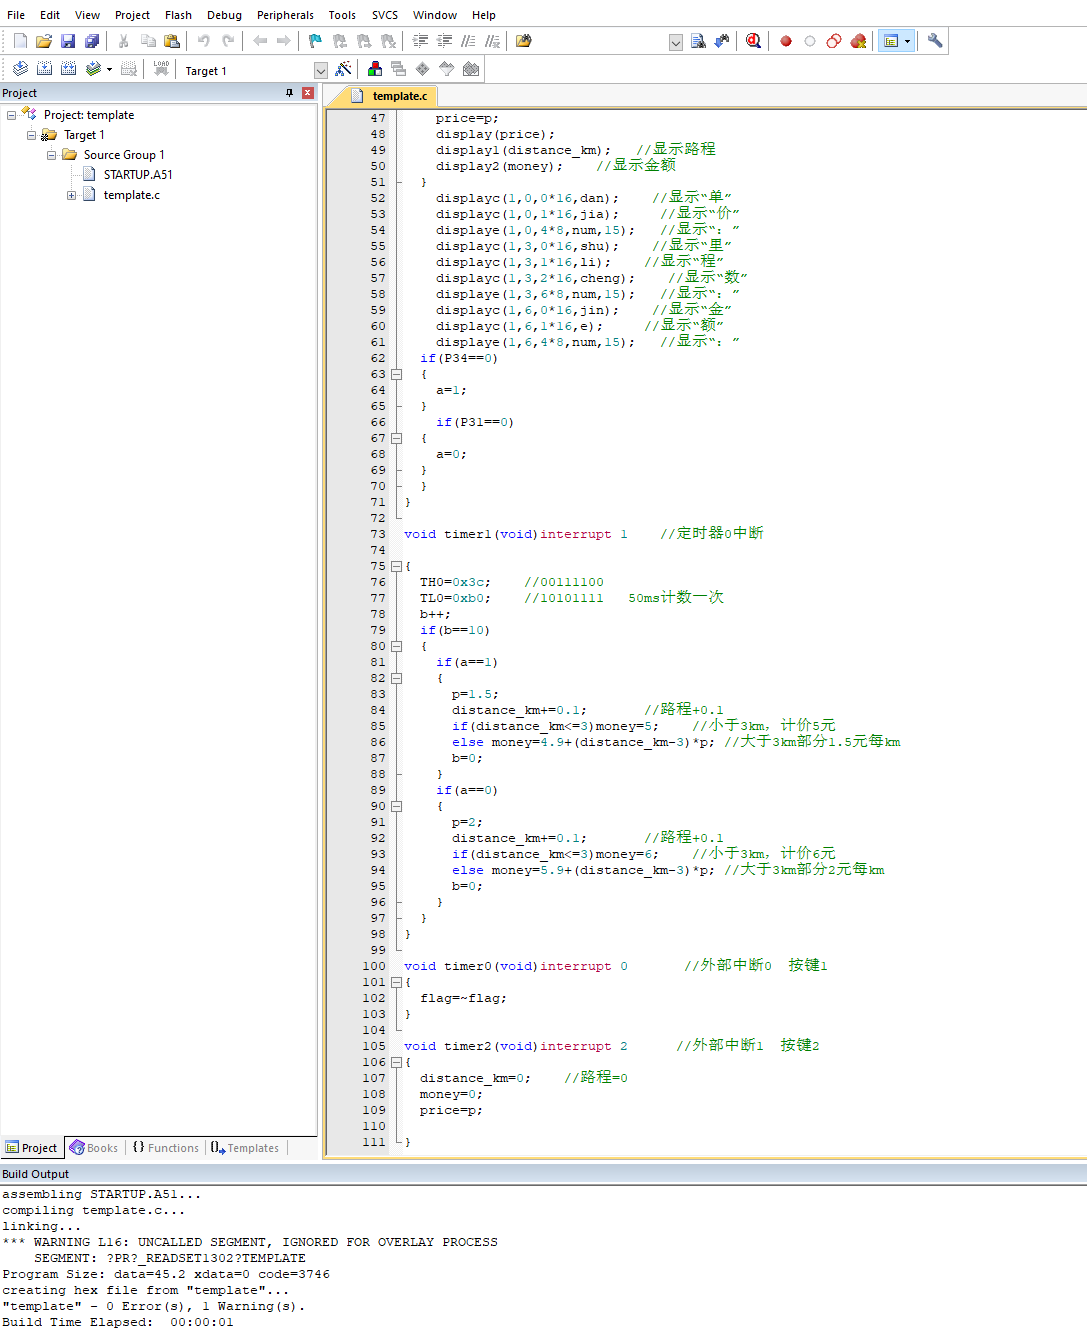Viewport: 1087px width, 1341px height.
Task: Collapse the code fold at line 75
Action: pyautogui.click(x=396, y=566)
